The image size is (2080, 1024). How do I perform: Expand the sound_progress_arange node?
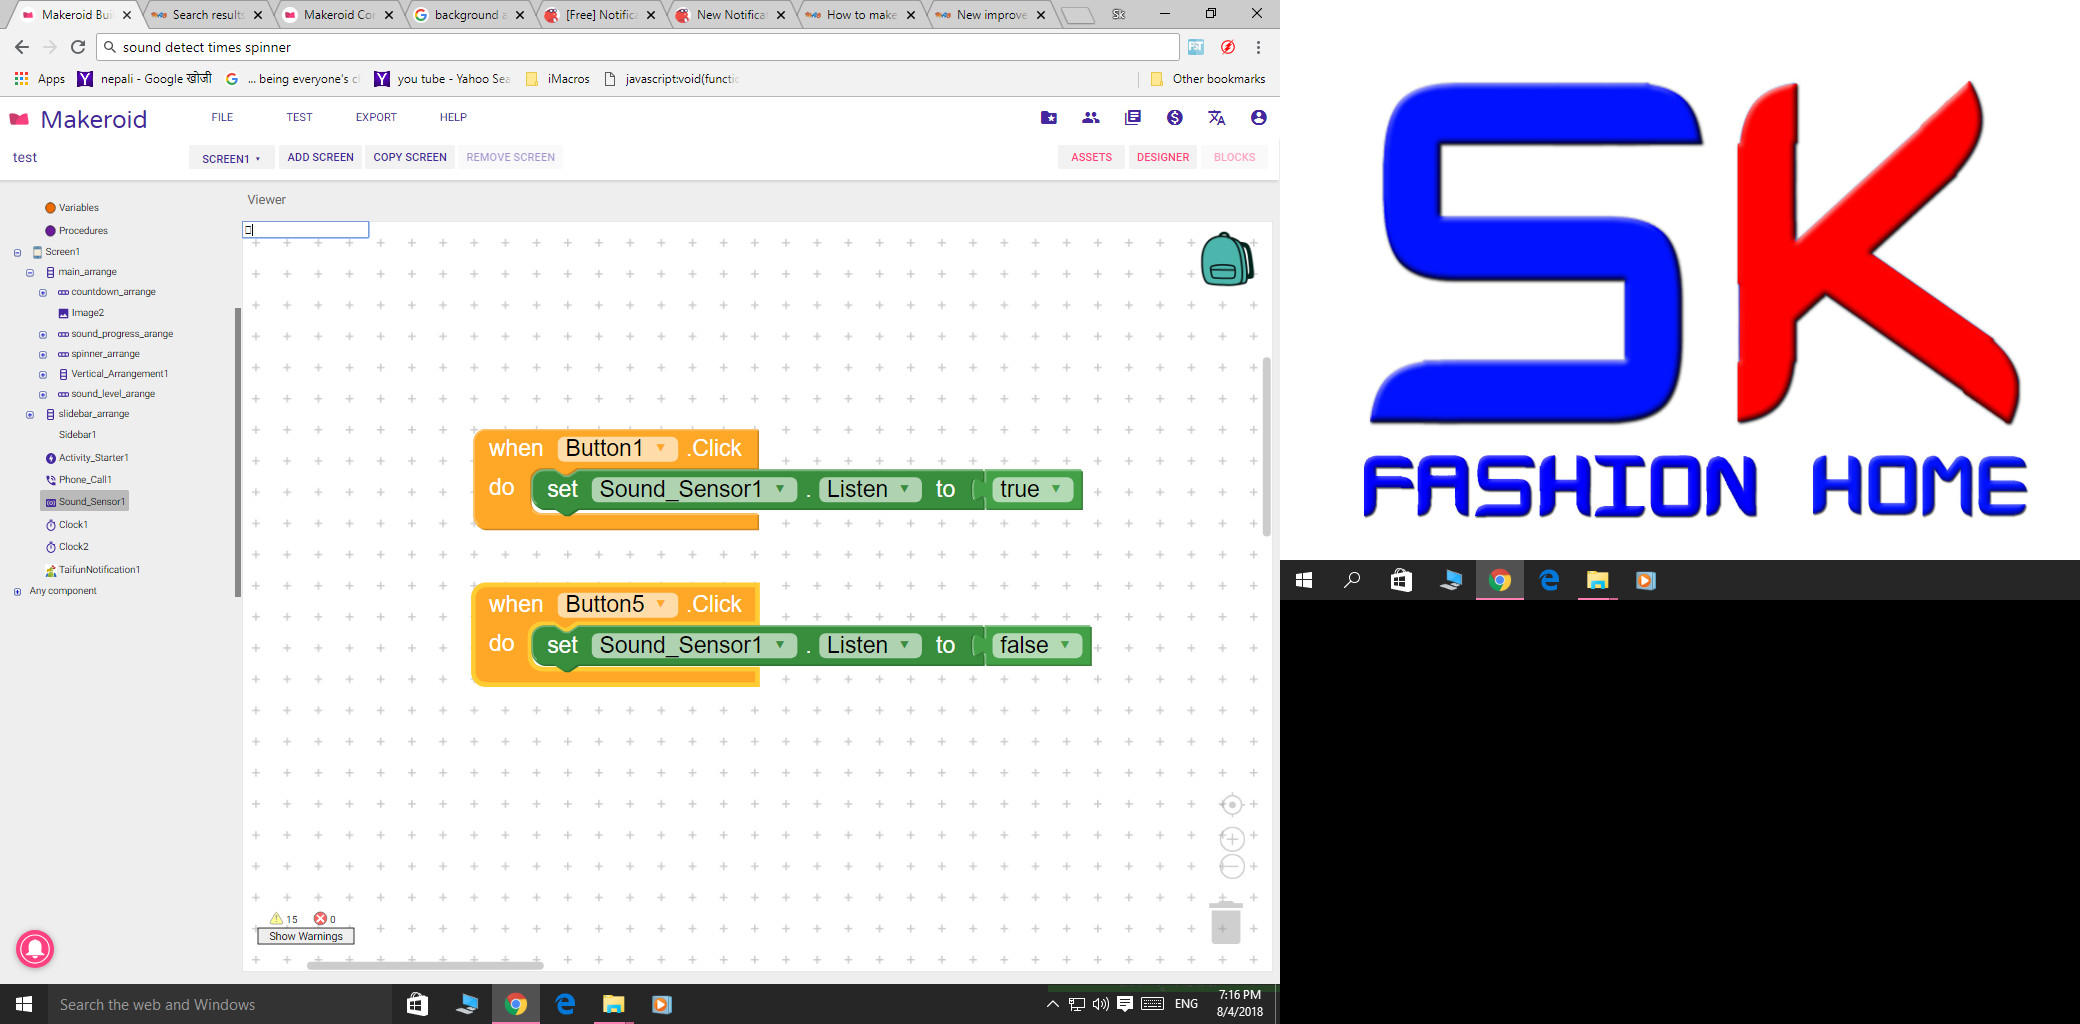pyautogui.click(x=43, y=334)
